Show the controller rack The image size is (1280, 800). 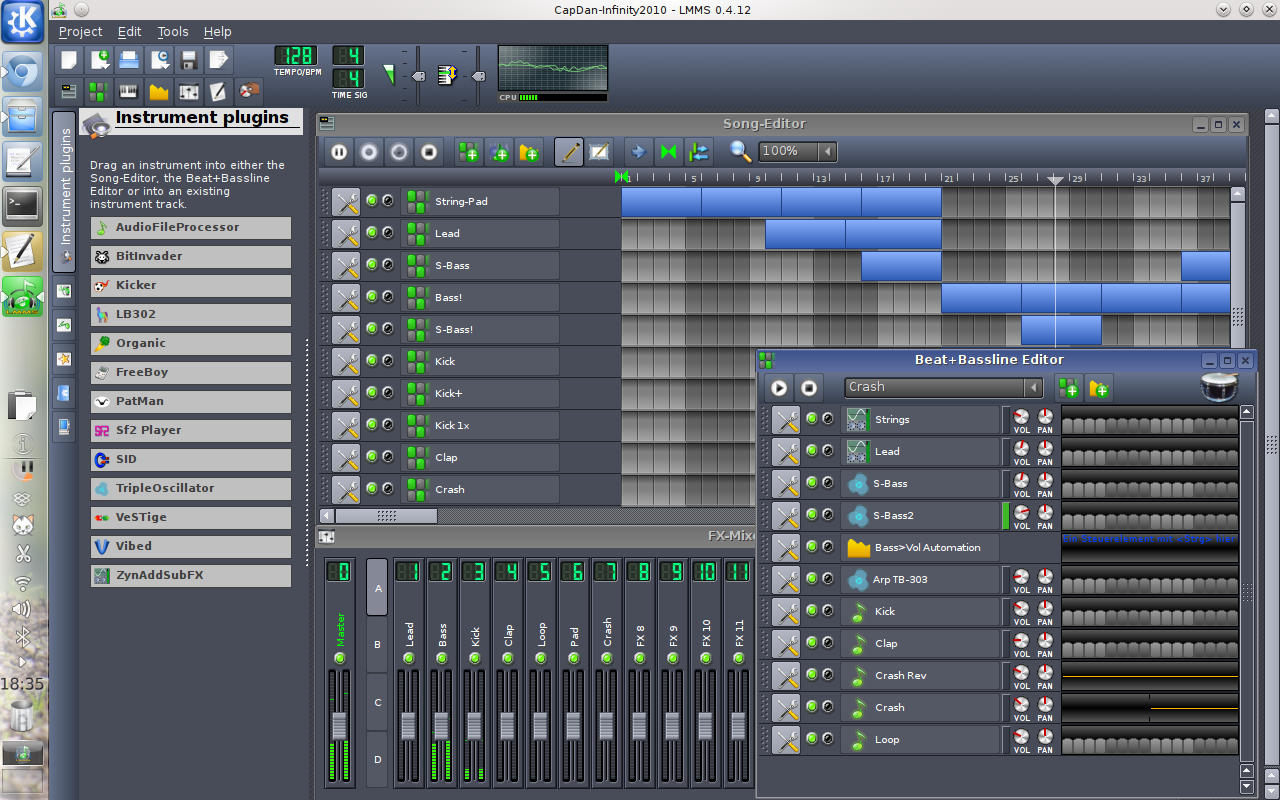tap(249, 92)
